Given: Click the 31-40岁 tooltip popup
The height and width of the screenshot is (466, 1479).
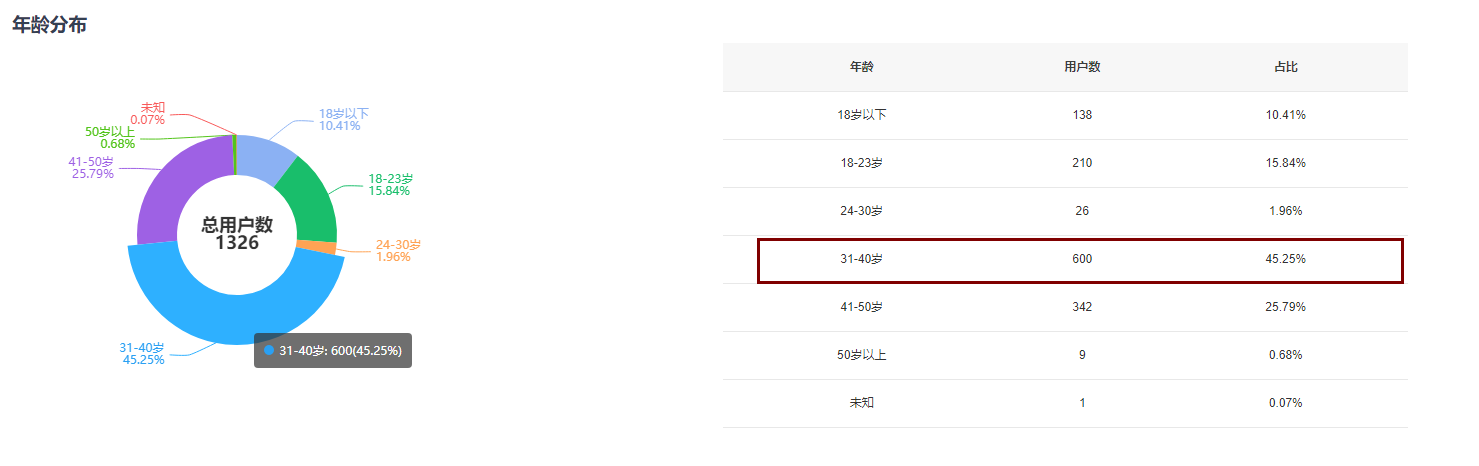Looking at the screenshot, I should (333, 351).
